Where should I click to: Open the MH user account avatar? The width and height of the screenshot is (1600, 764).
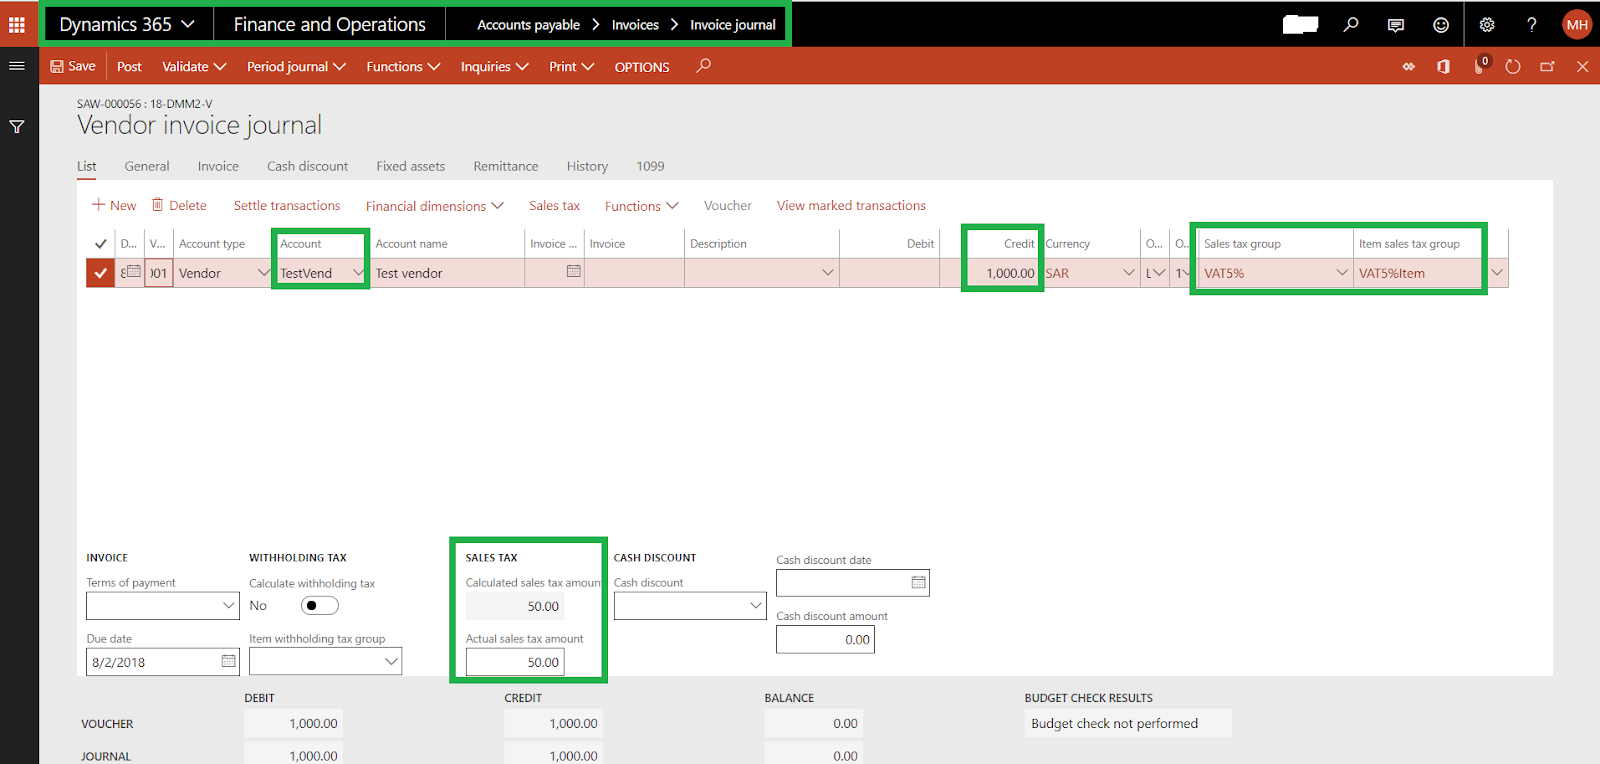tap(1577, 25)
